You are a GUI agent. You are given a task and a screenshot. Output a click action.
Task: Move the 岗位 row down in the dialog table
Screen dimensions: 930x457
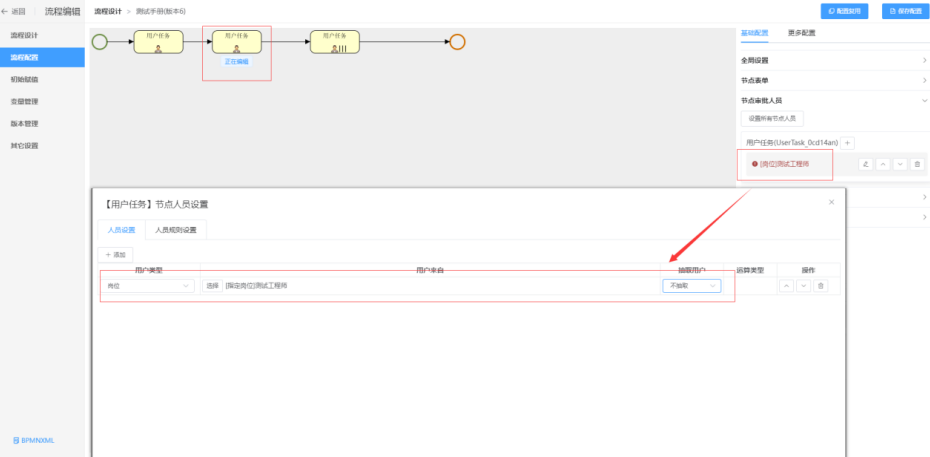(x=803, y=286)
